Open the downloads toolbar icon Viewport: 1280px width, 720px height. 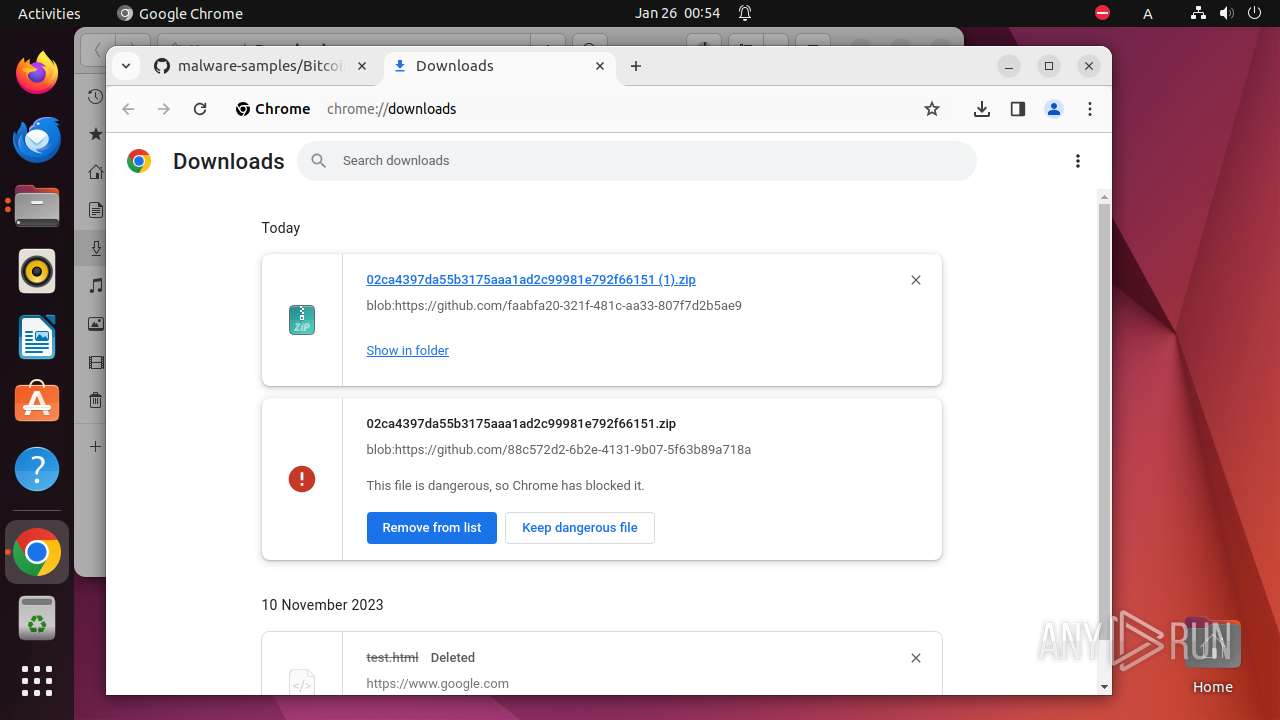click(982, 109)
